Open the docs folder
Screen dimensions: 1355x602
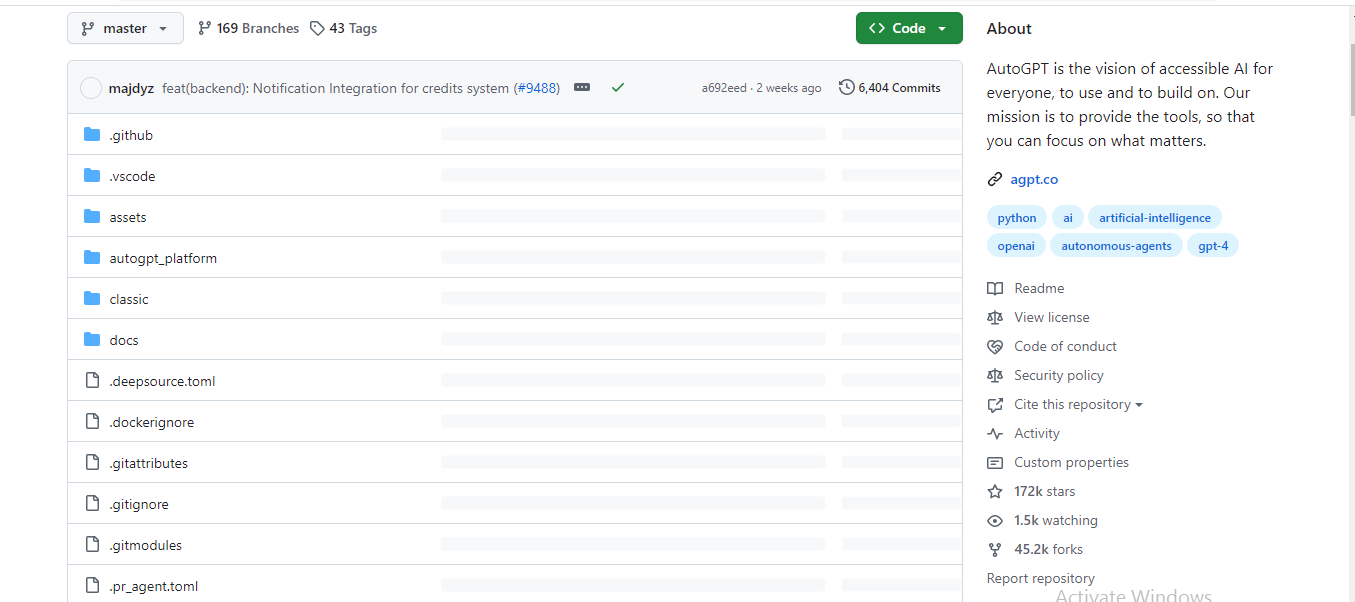click(x=124, y=340)
